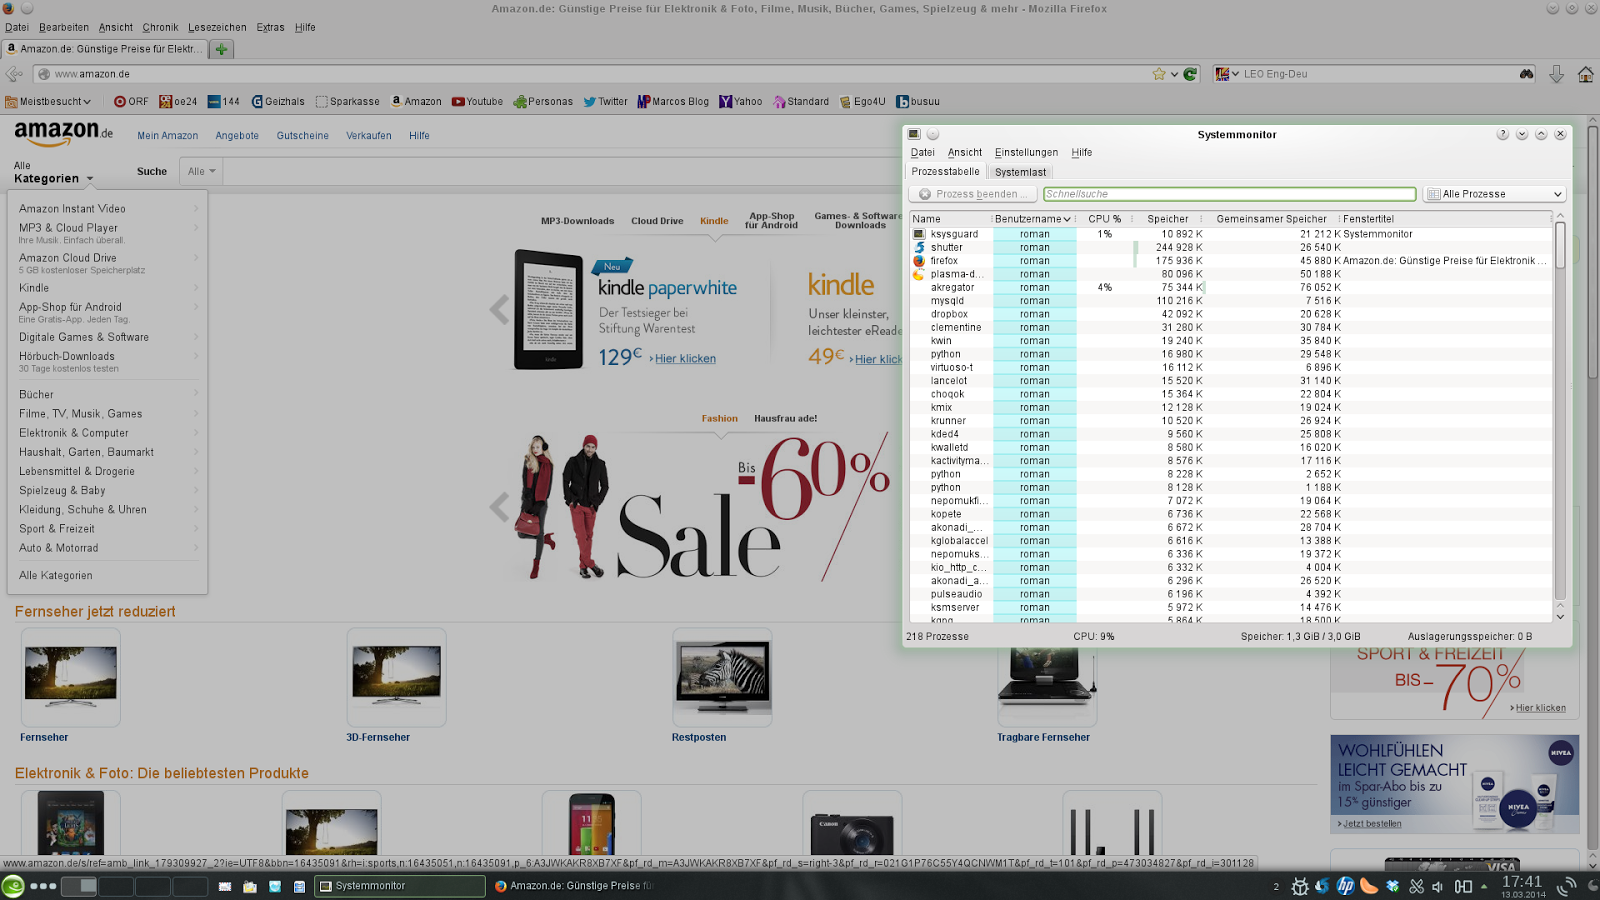Open the Klipper clipboard scissors icon
1600x900 pixels.
tap(1416, 886)
